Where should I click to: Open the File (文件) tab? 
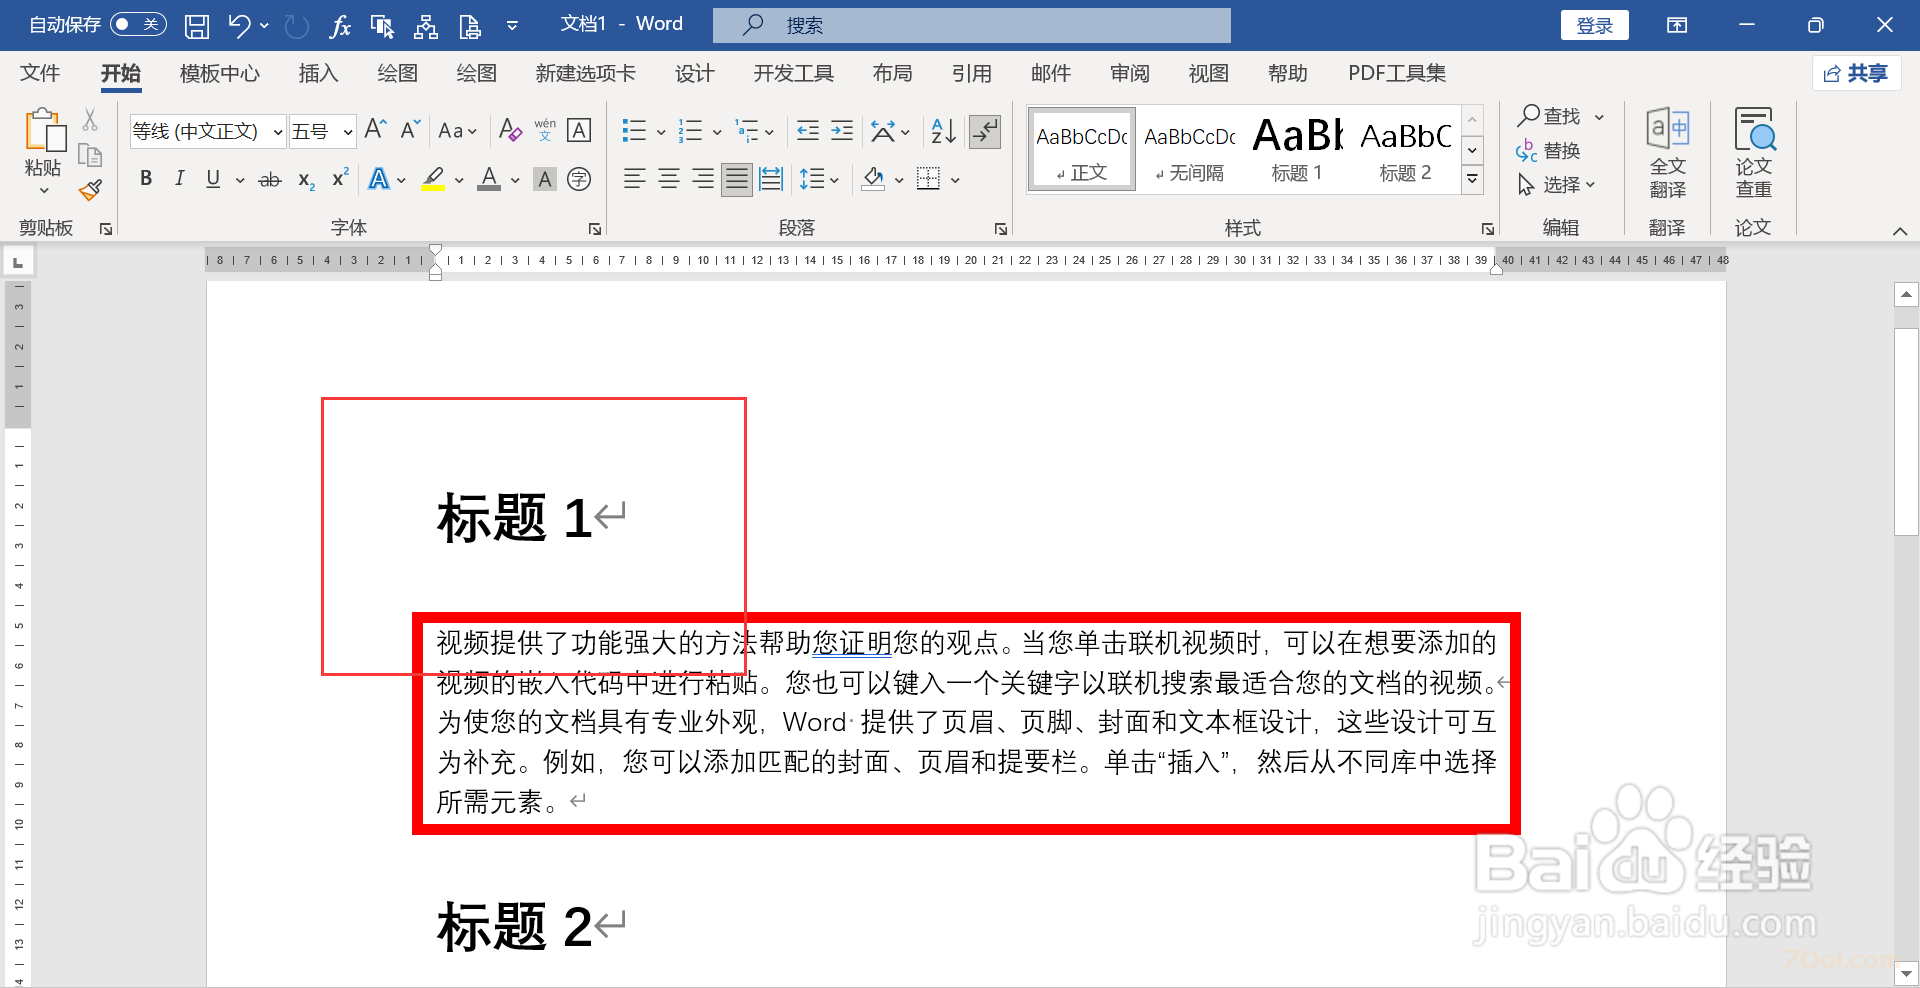pos(40,73)
